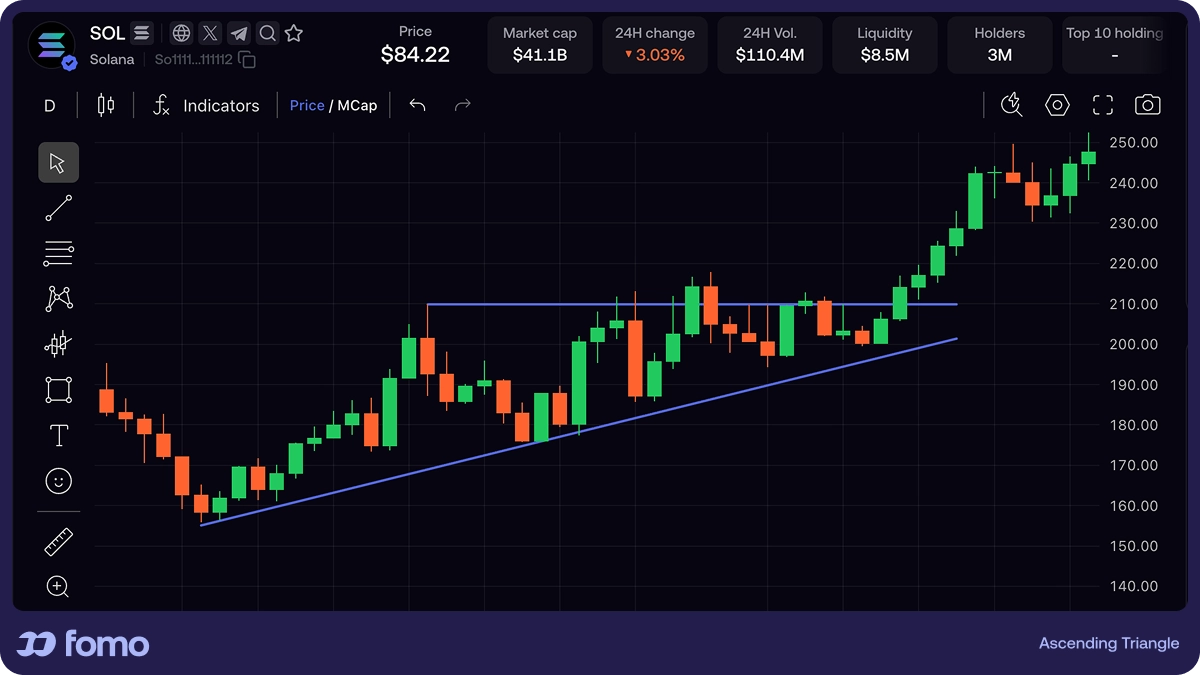Click the 200.00 price axis label
1200x675 pixels.
pos(1134,344)
